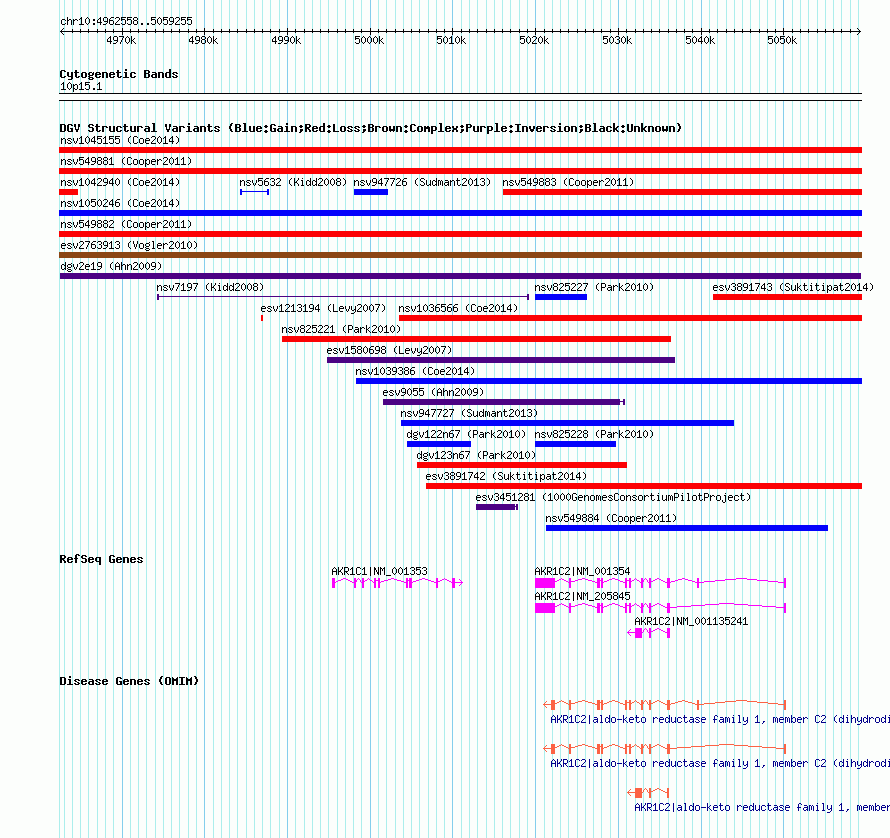Select the blue nsv947727 gain bar
This screenshot has width=890, height=838.
[x=567, y=423]
